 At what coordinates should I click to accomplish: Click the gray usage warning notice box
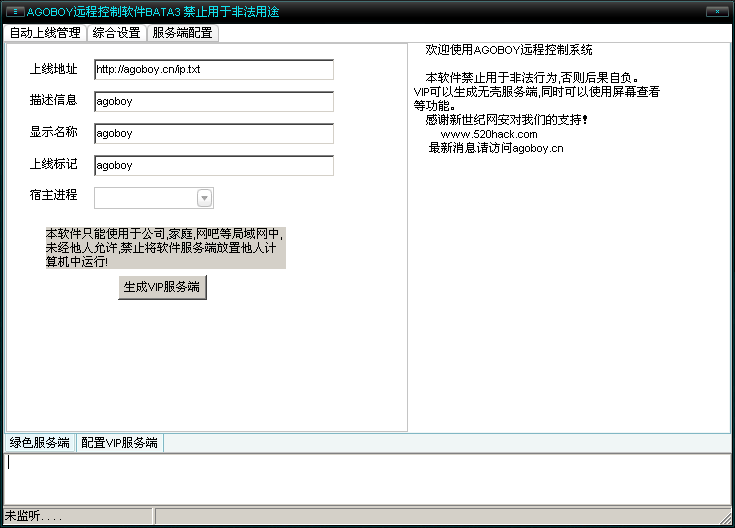point(165,248)
